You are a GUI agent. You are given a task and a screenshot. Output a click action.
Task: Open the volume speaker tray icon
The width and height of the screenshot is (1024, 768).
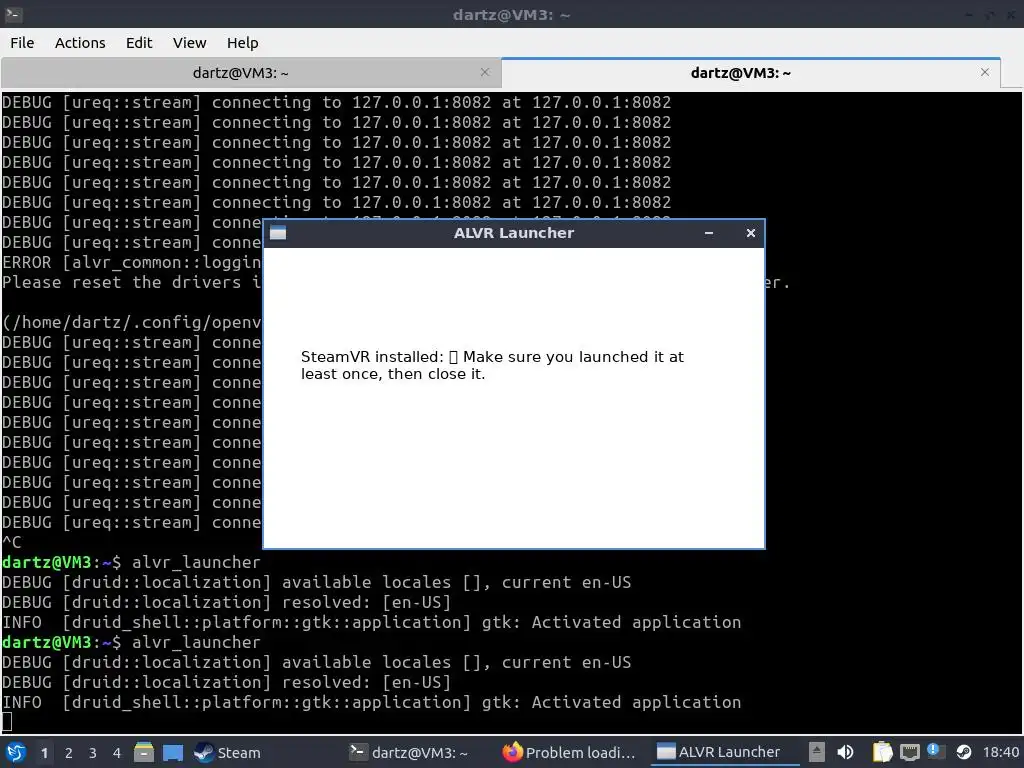(845, 752)
